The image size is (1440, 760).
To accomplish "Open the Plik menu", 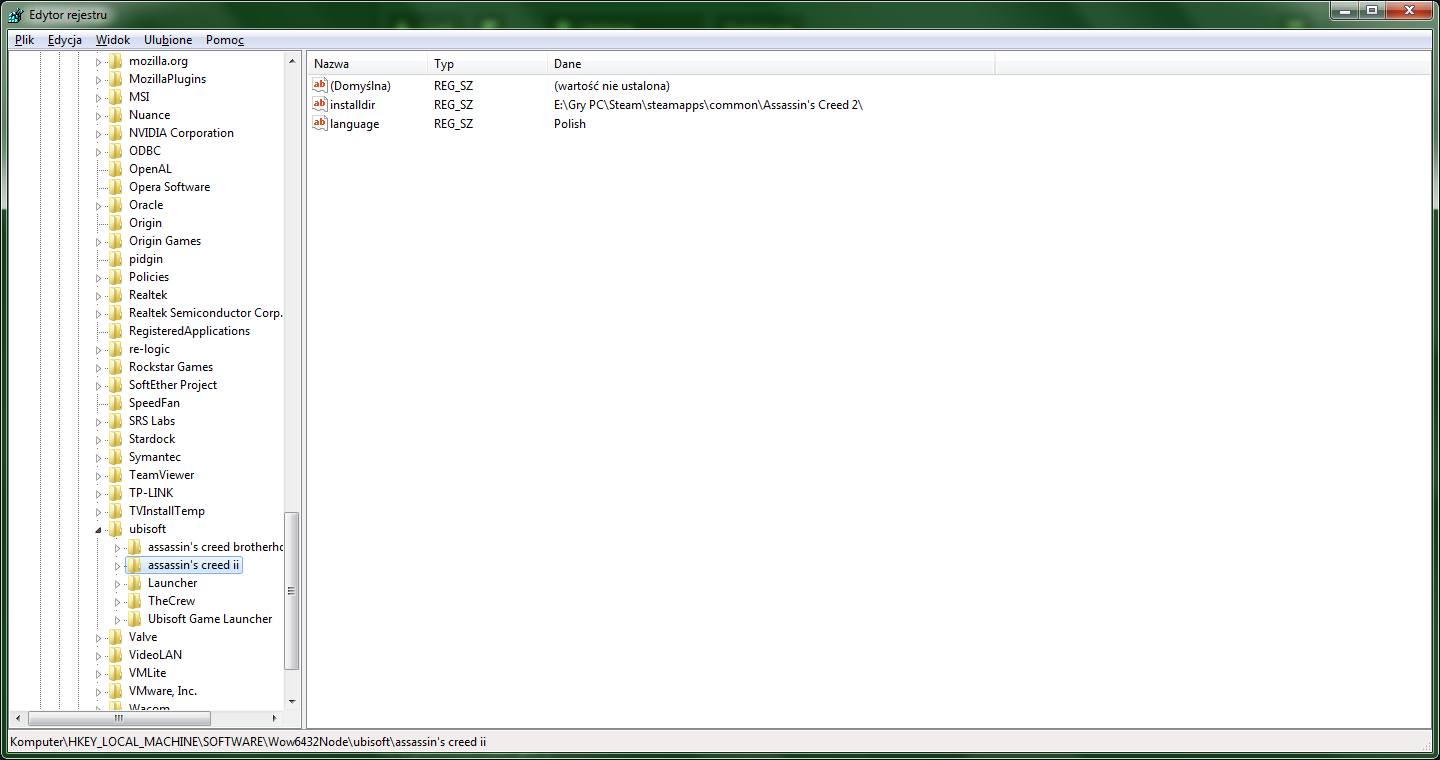I will point(25,40).
